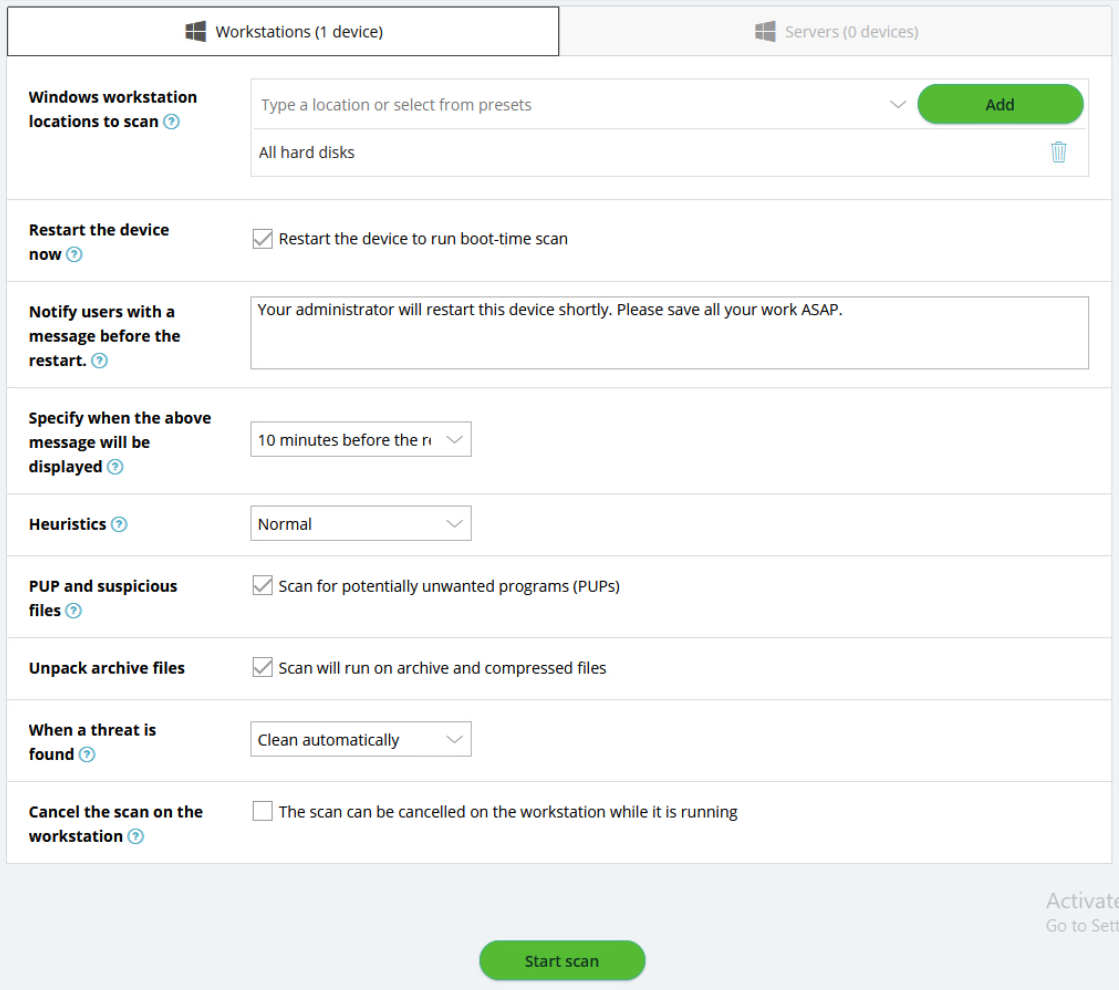The height and width of the screenshot is (990, 1119).
Task: Change the Heuristics level dropdown
Action: (361, 523)
